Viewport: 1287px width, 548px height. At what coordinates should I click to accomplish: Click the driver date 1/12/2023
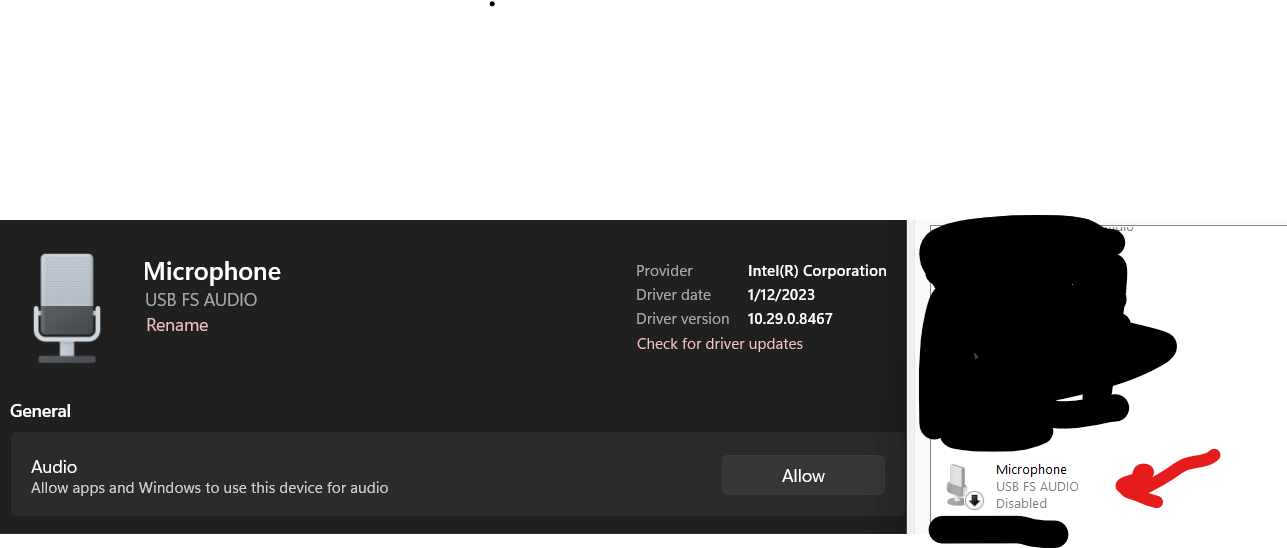[x=781, y=295]
